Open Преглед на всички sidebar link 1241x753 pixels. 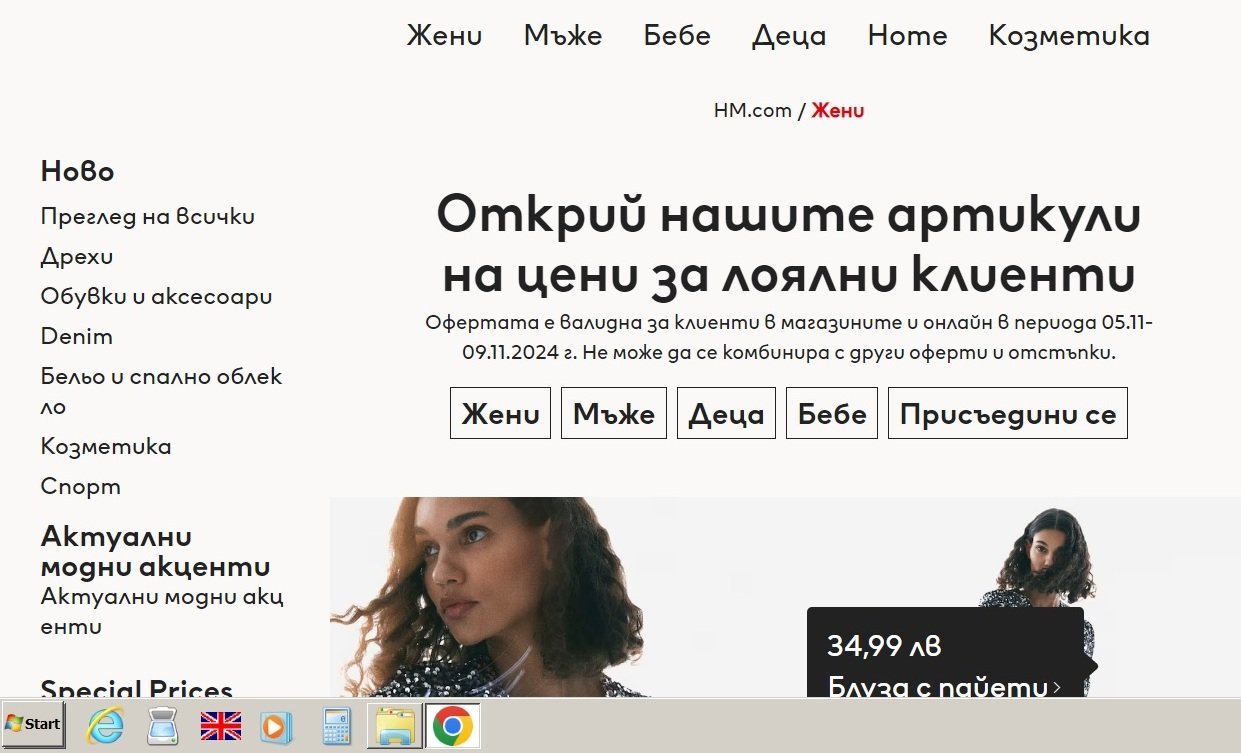[x=148, y=216]
